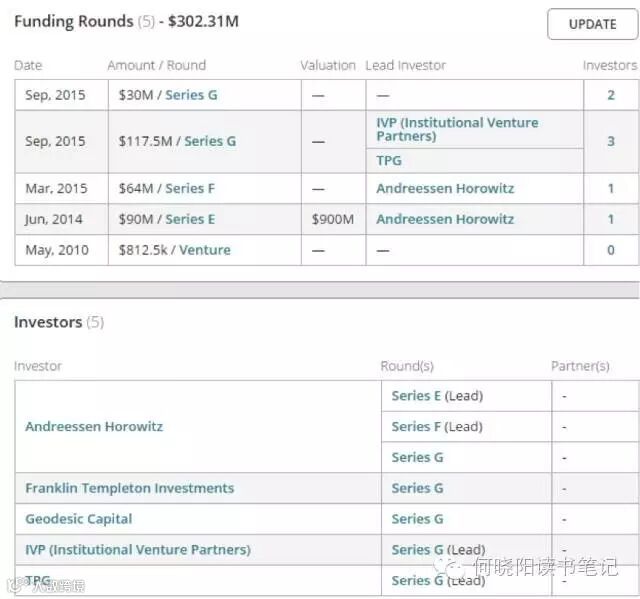Select the $117.5M amount text

pos(145,141)
